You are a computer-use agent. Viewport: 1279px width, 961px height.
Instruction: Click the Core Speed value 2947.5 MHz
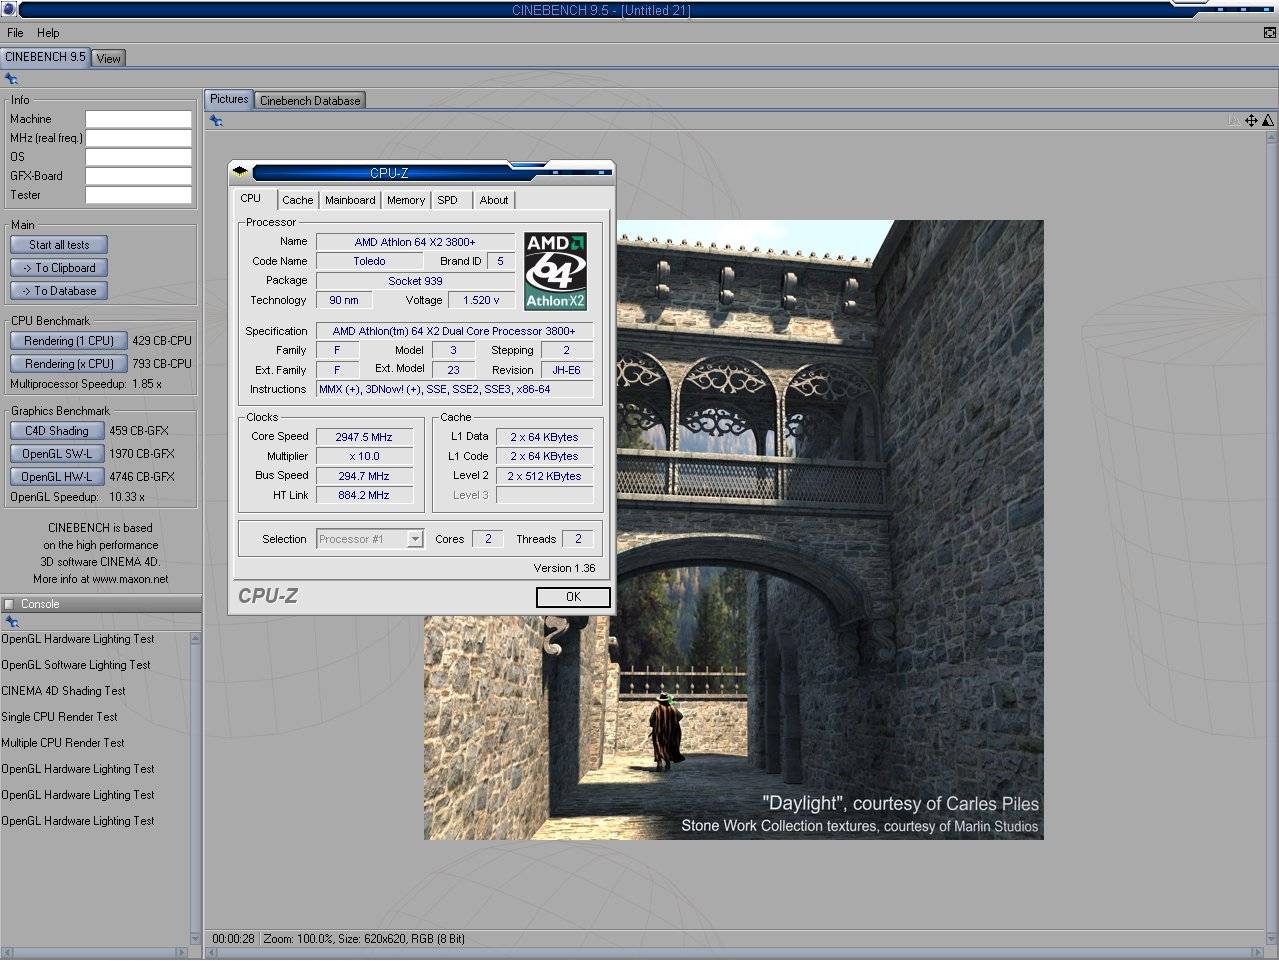tap(364, 437)
